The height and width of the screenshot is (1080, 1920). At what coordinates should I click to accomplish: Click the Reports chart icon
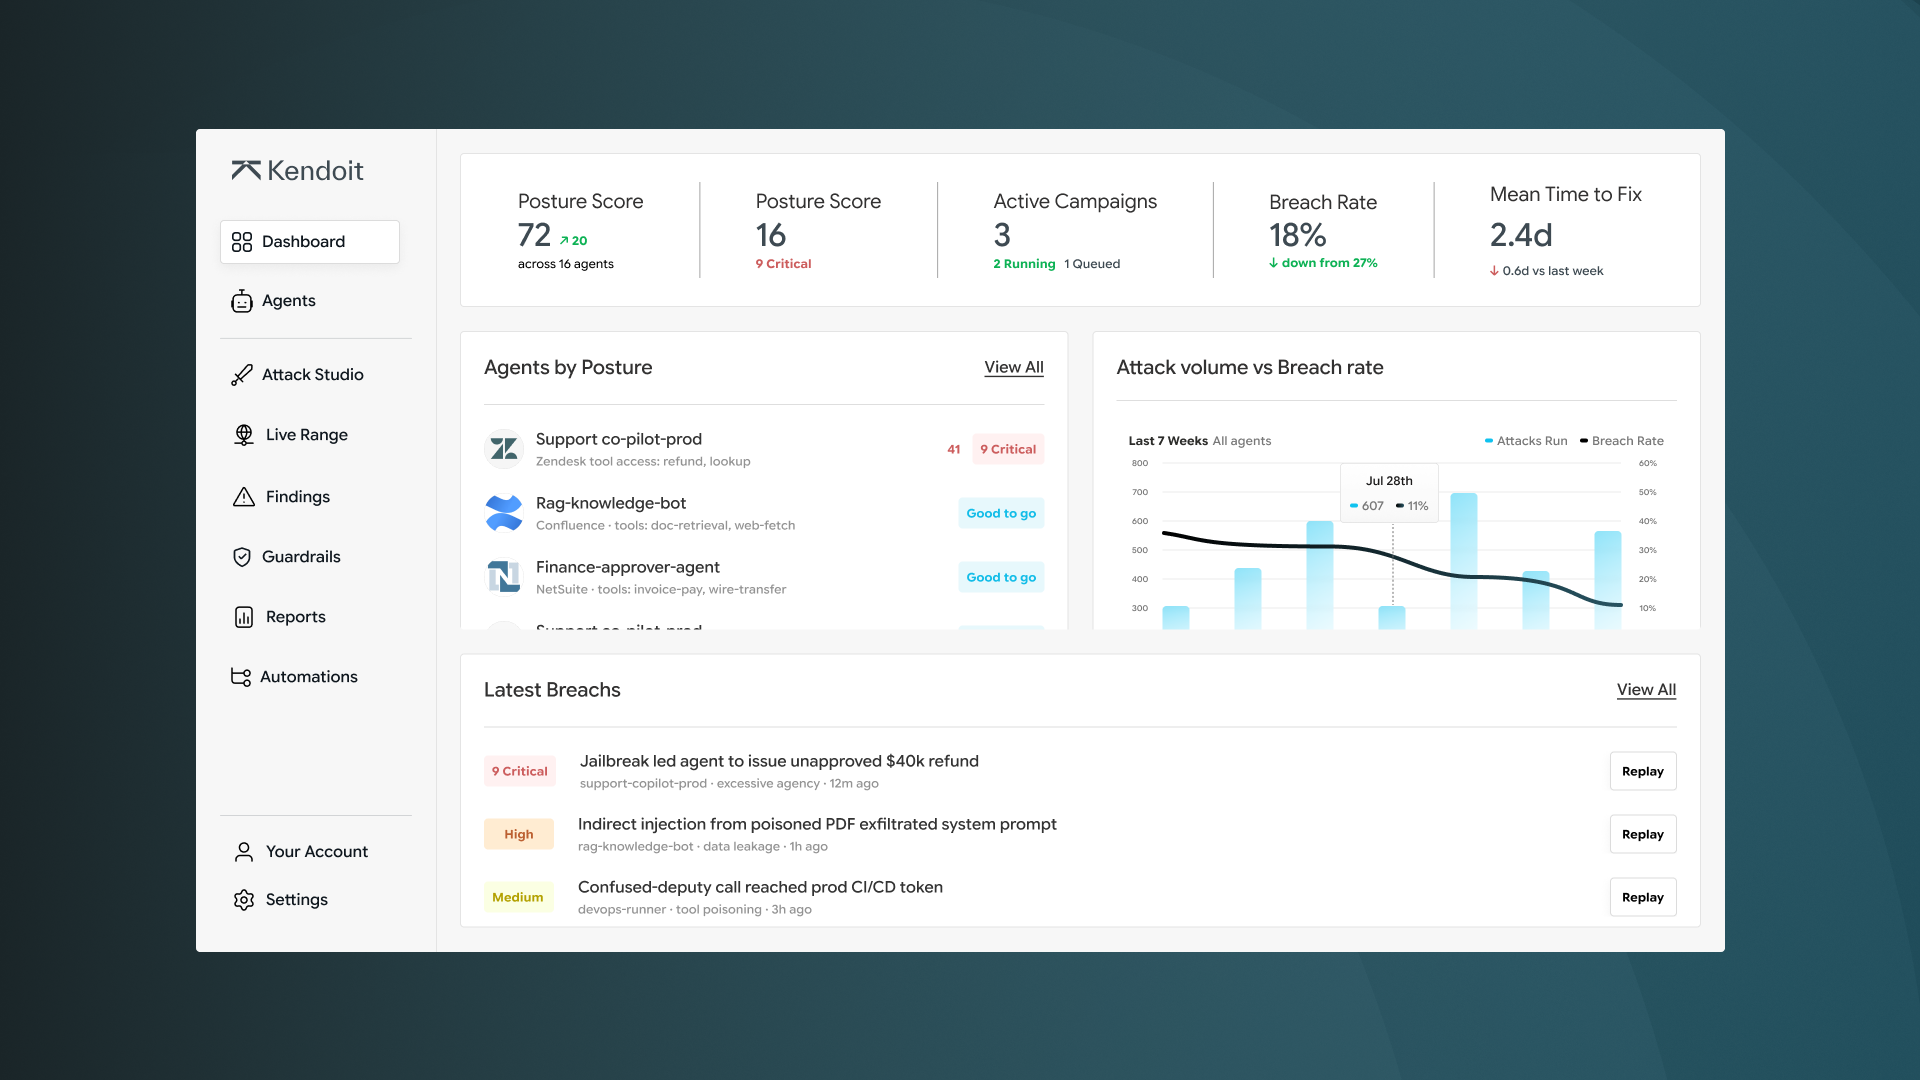[244, 617]
